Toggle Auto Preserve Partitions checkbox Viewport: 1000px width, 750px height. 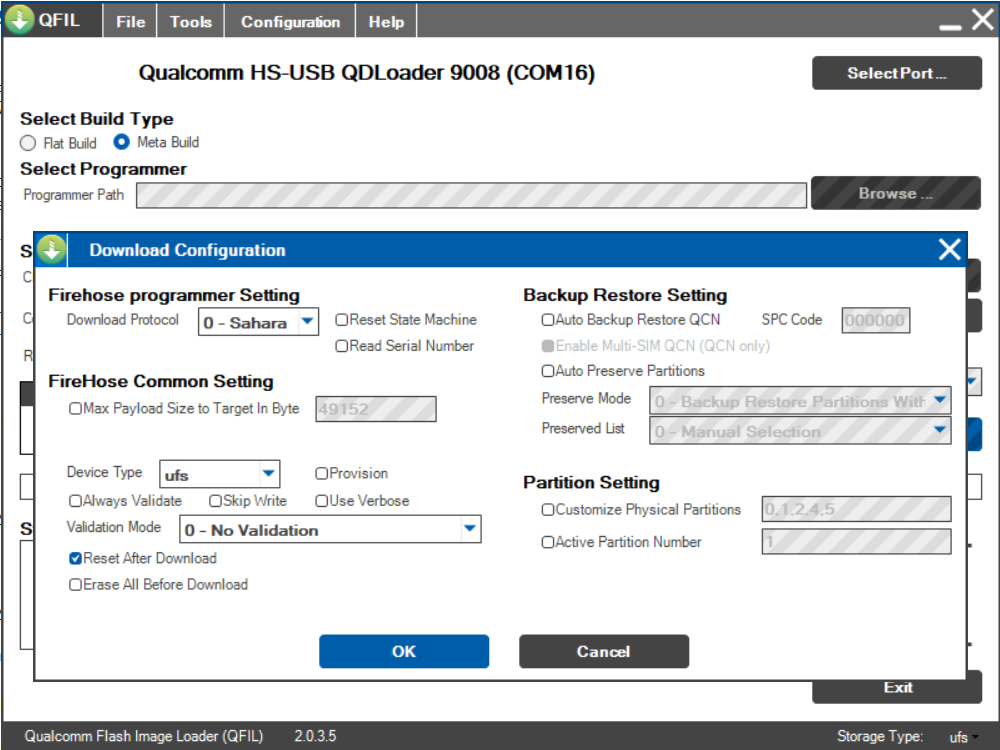tap(548, 371)
